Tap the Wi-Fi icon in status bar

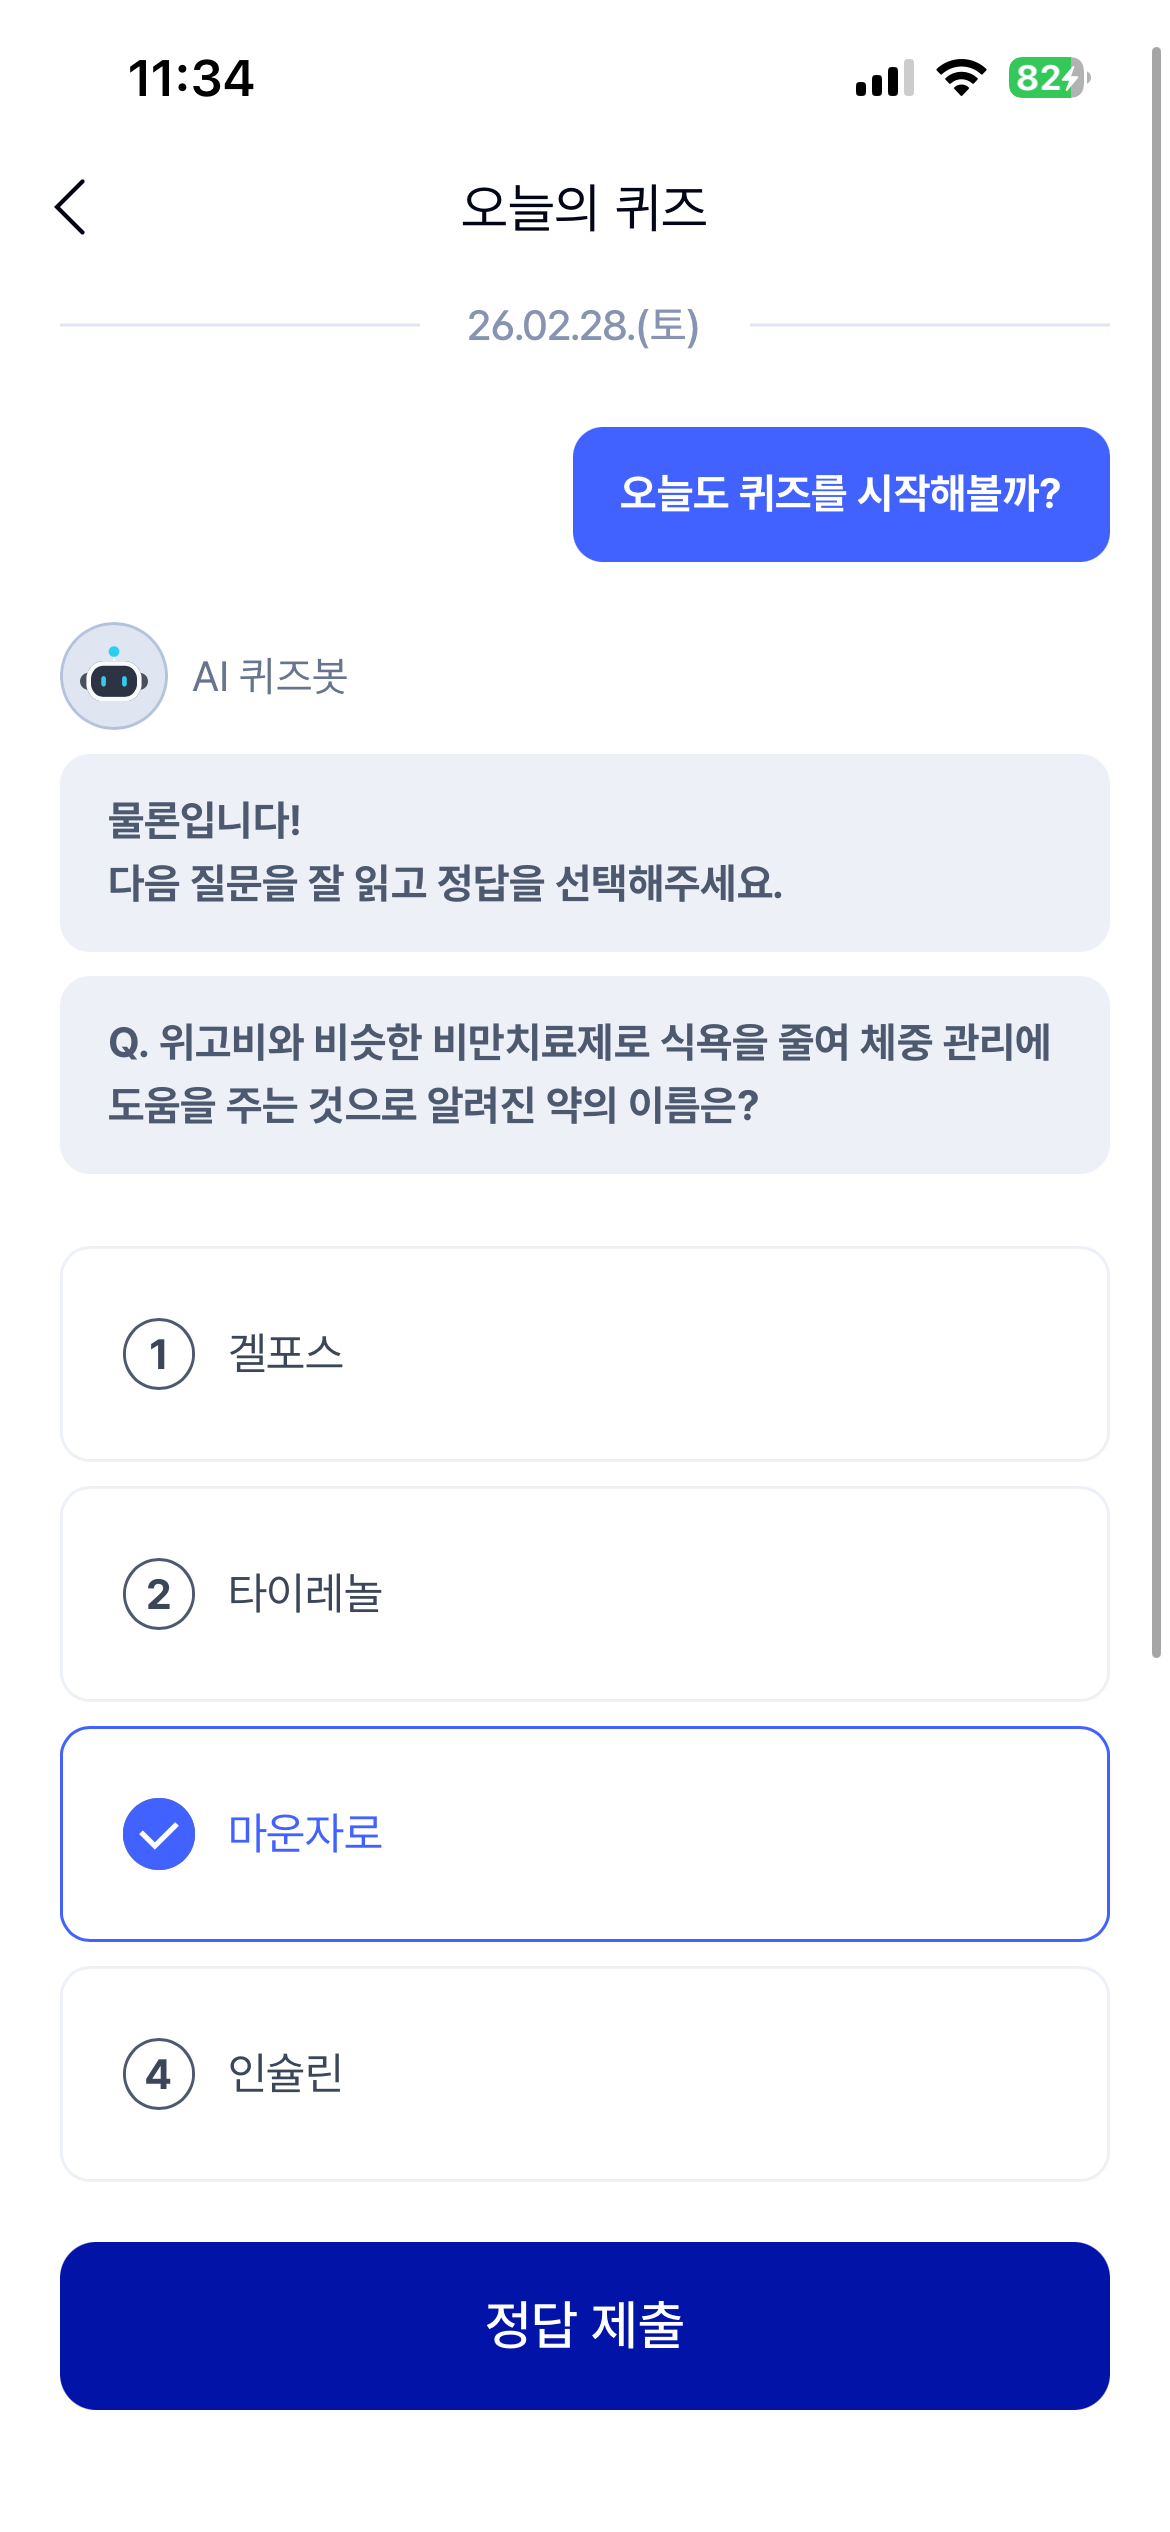961,78
